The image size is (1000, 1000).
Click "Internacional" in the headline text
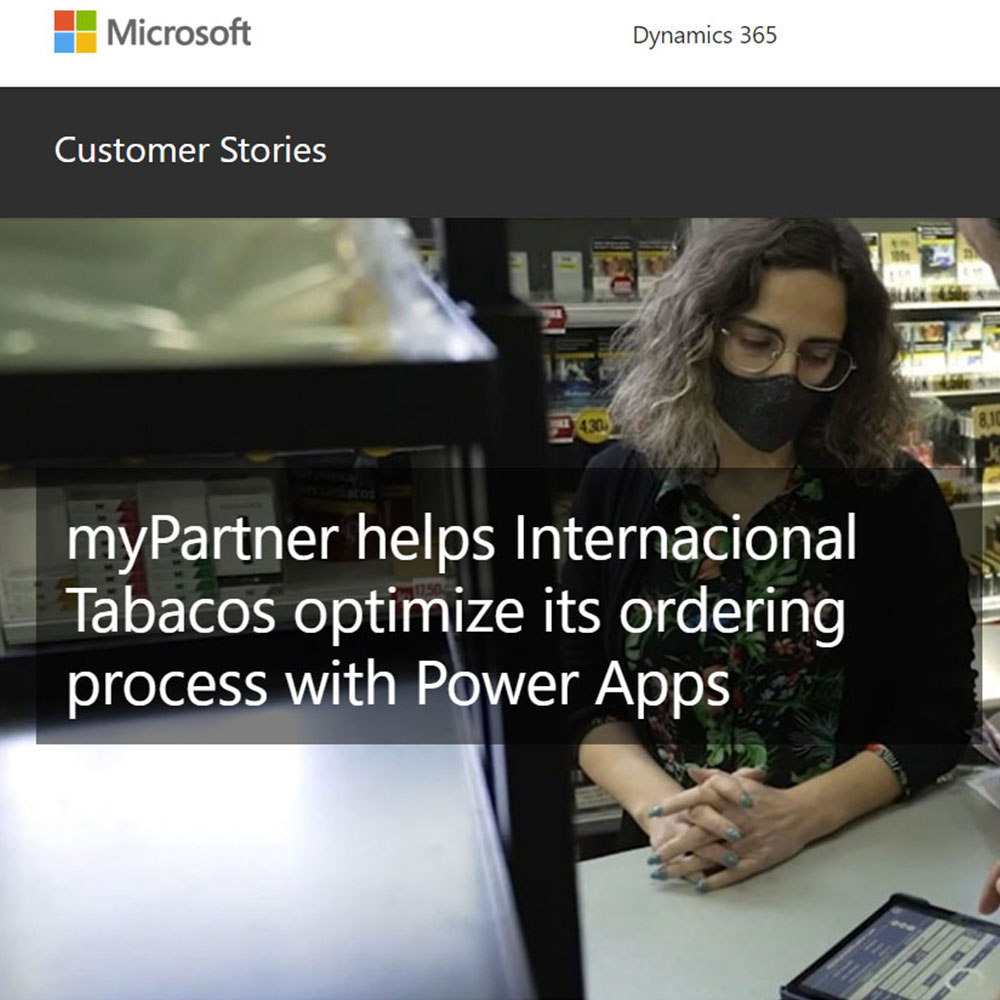685,538
